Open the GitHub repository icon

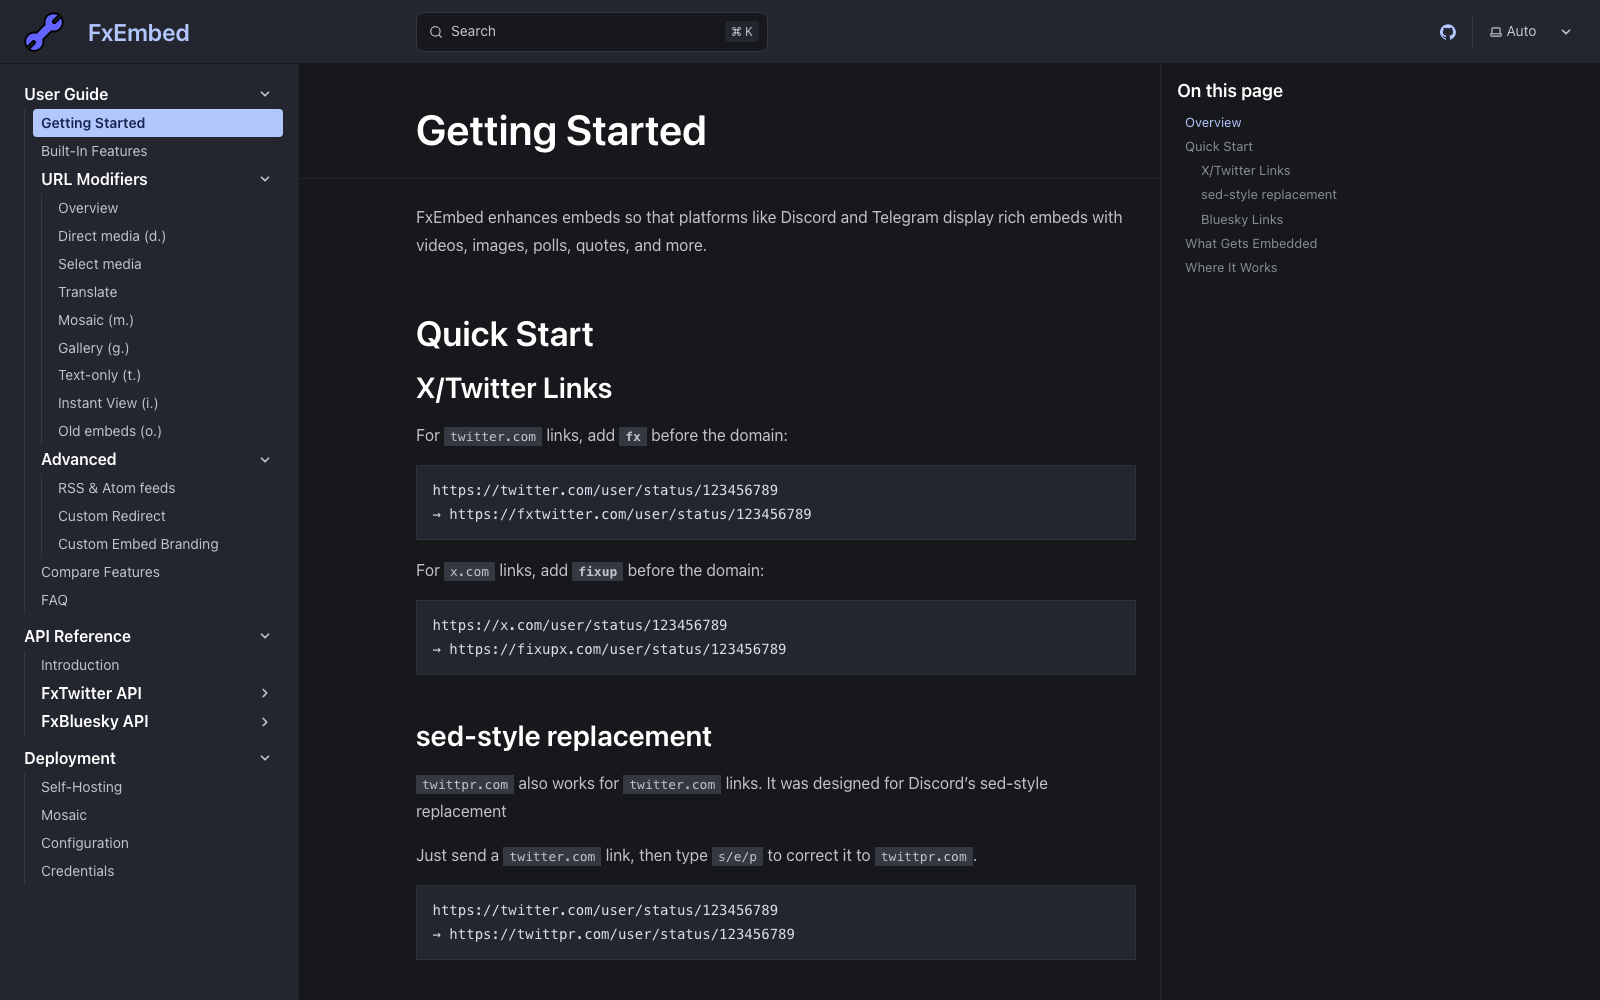click(x=1448, y=32)
